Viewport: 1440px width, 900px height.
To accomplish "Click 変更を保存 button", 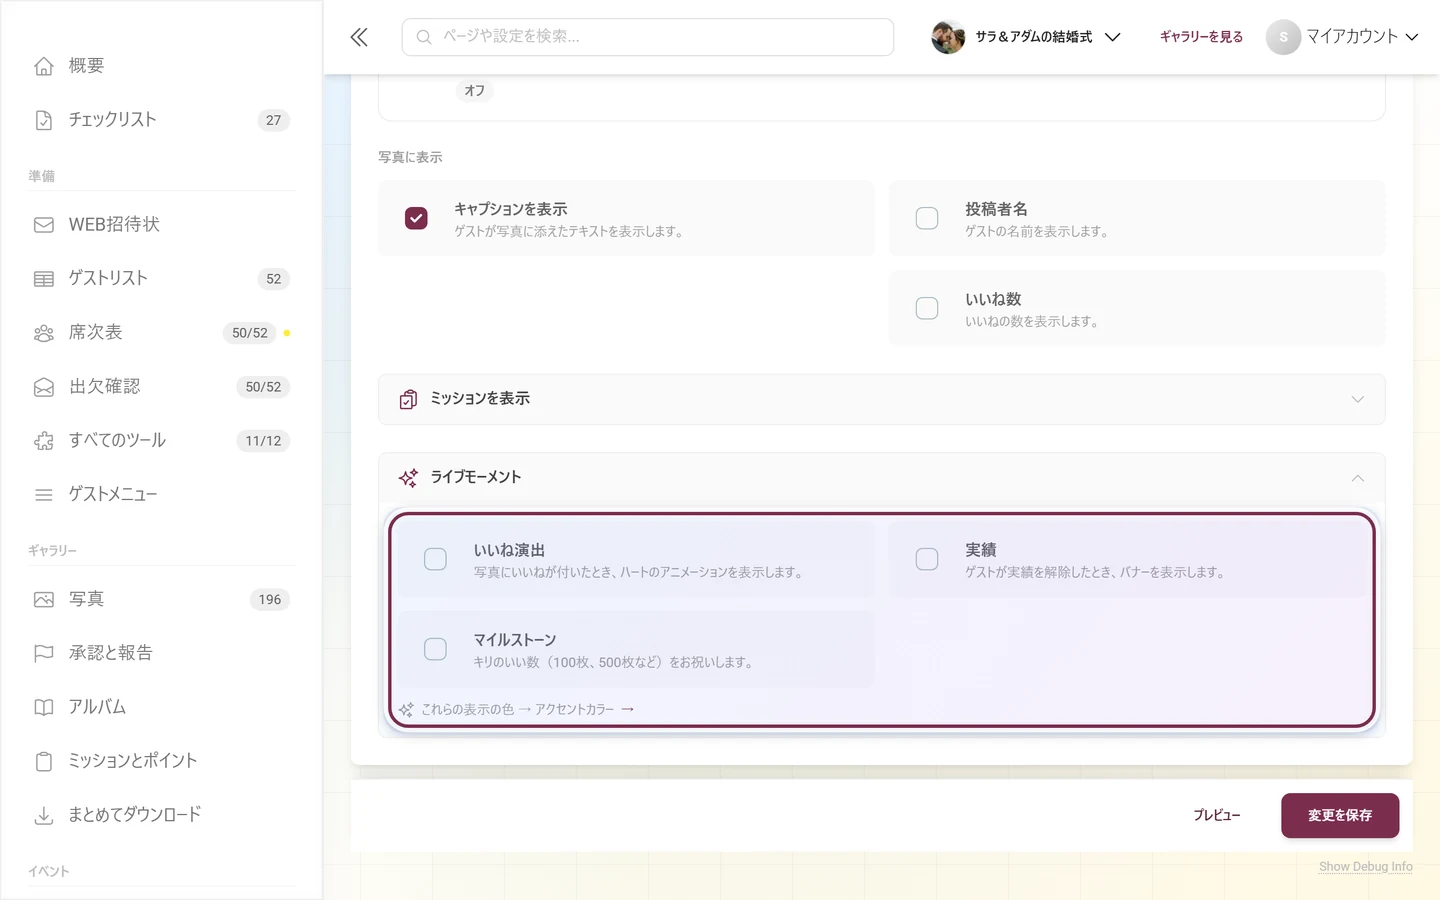I will [x=1340, y=815].
